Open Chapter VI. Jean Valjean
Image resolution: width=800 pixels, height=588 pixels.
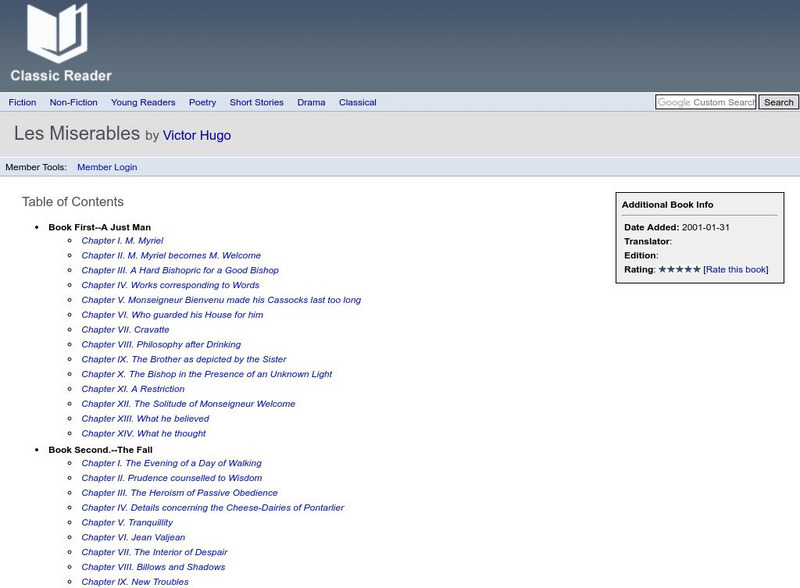tap(133, 537)
